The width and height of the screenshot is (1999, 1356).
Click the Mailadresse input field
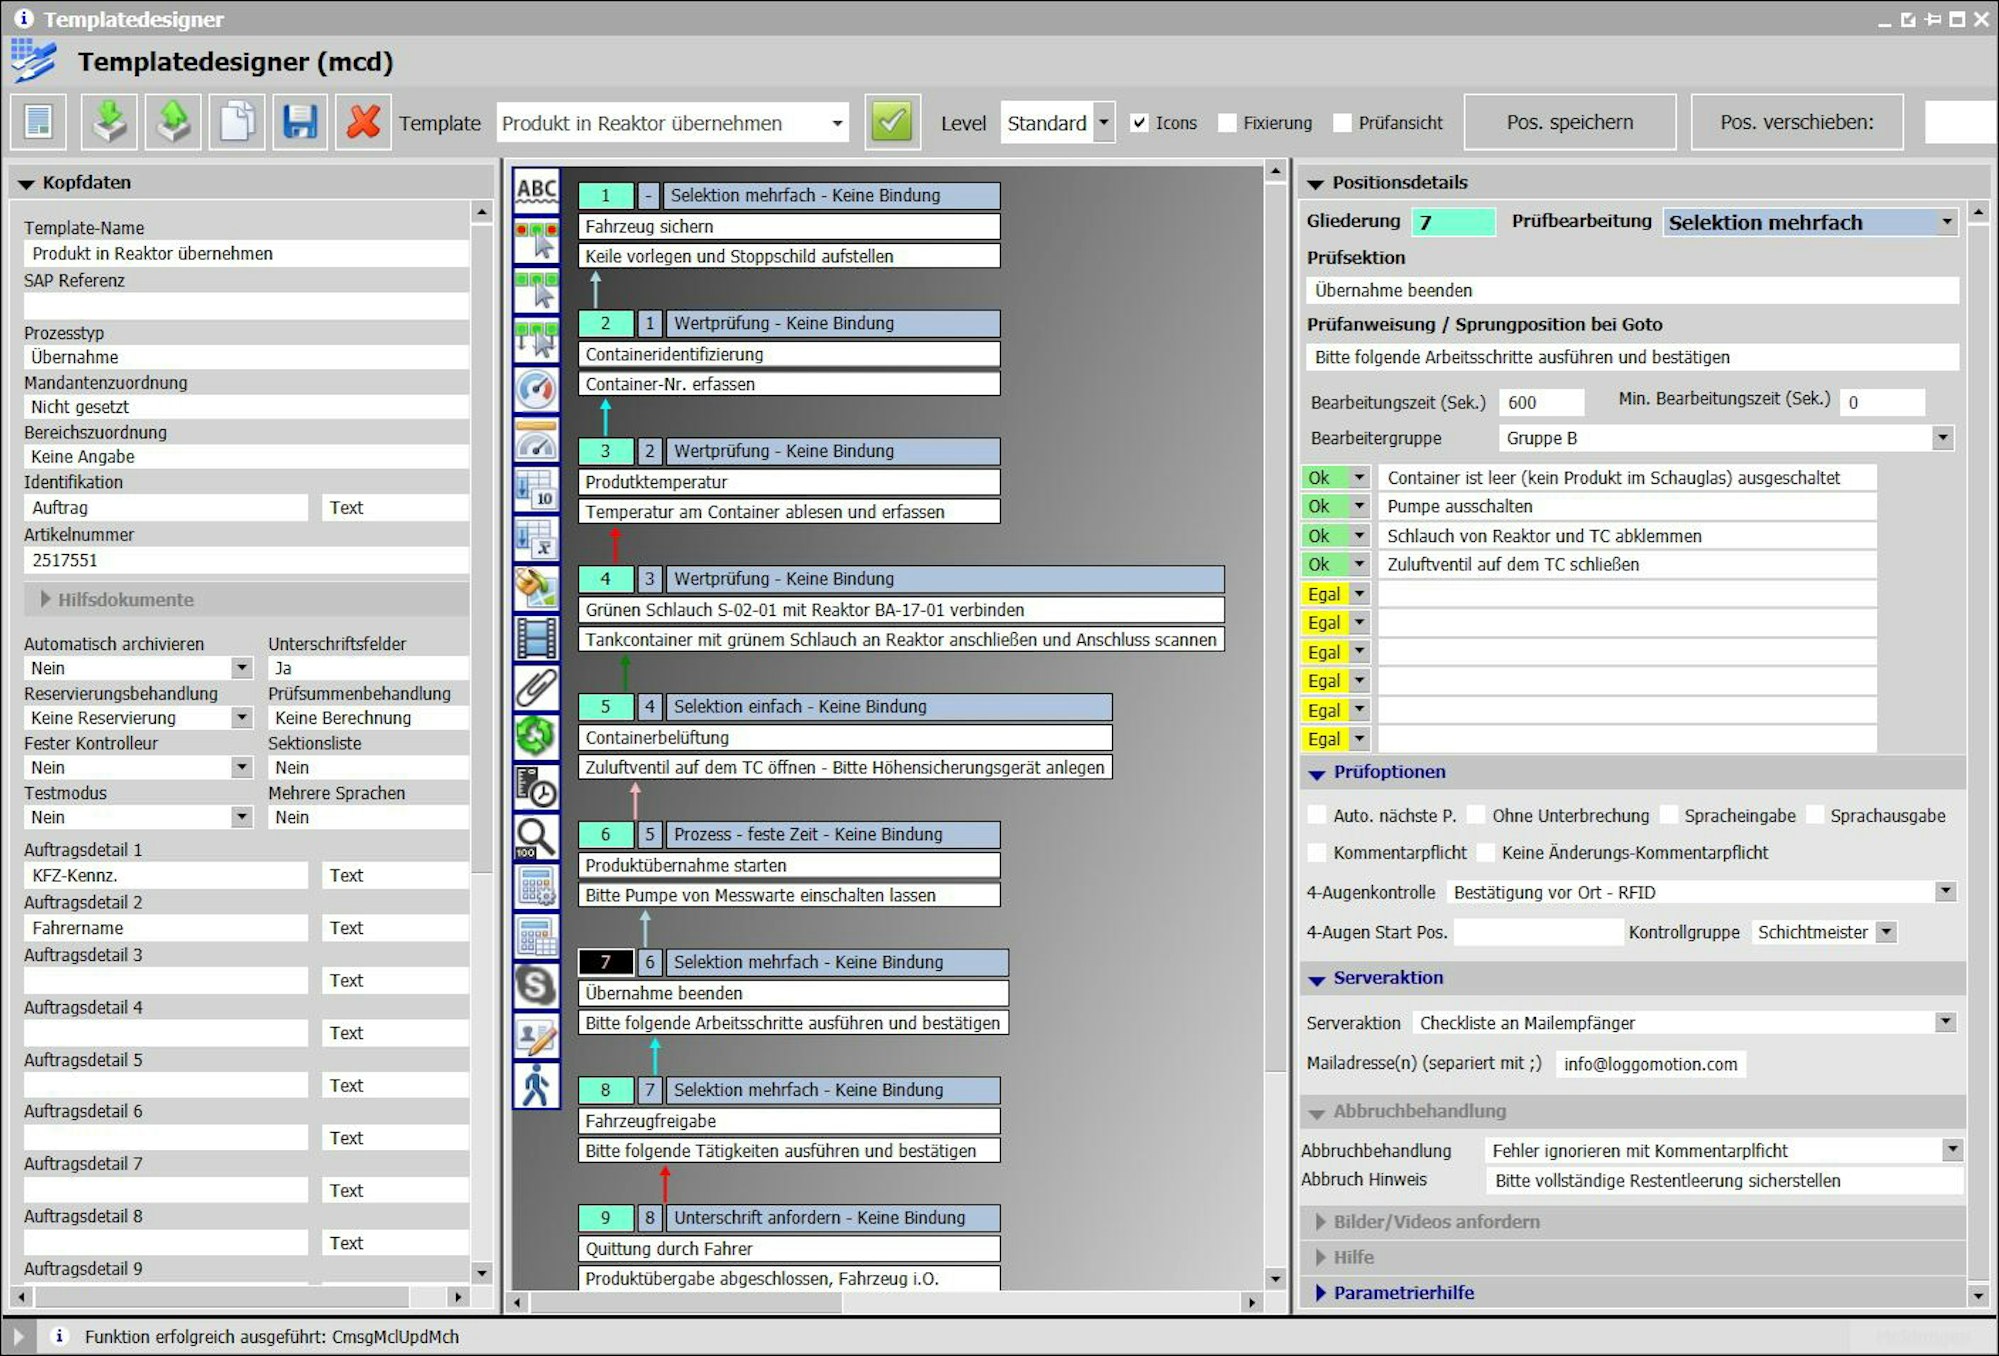point(1650,1064)
